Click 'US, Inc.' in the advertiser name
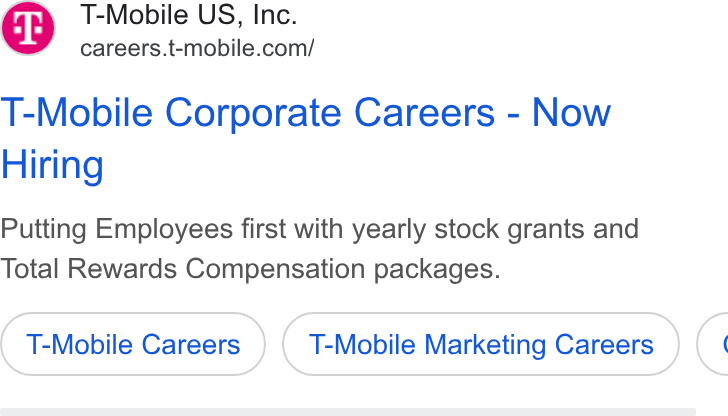The width and height of the screenshot is (728, 416). point(247,15)
